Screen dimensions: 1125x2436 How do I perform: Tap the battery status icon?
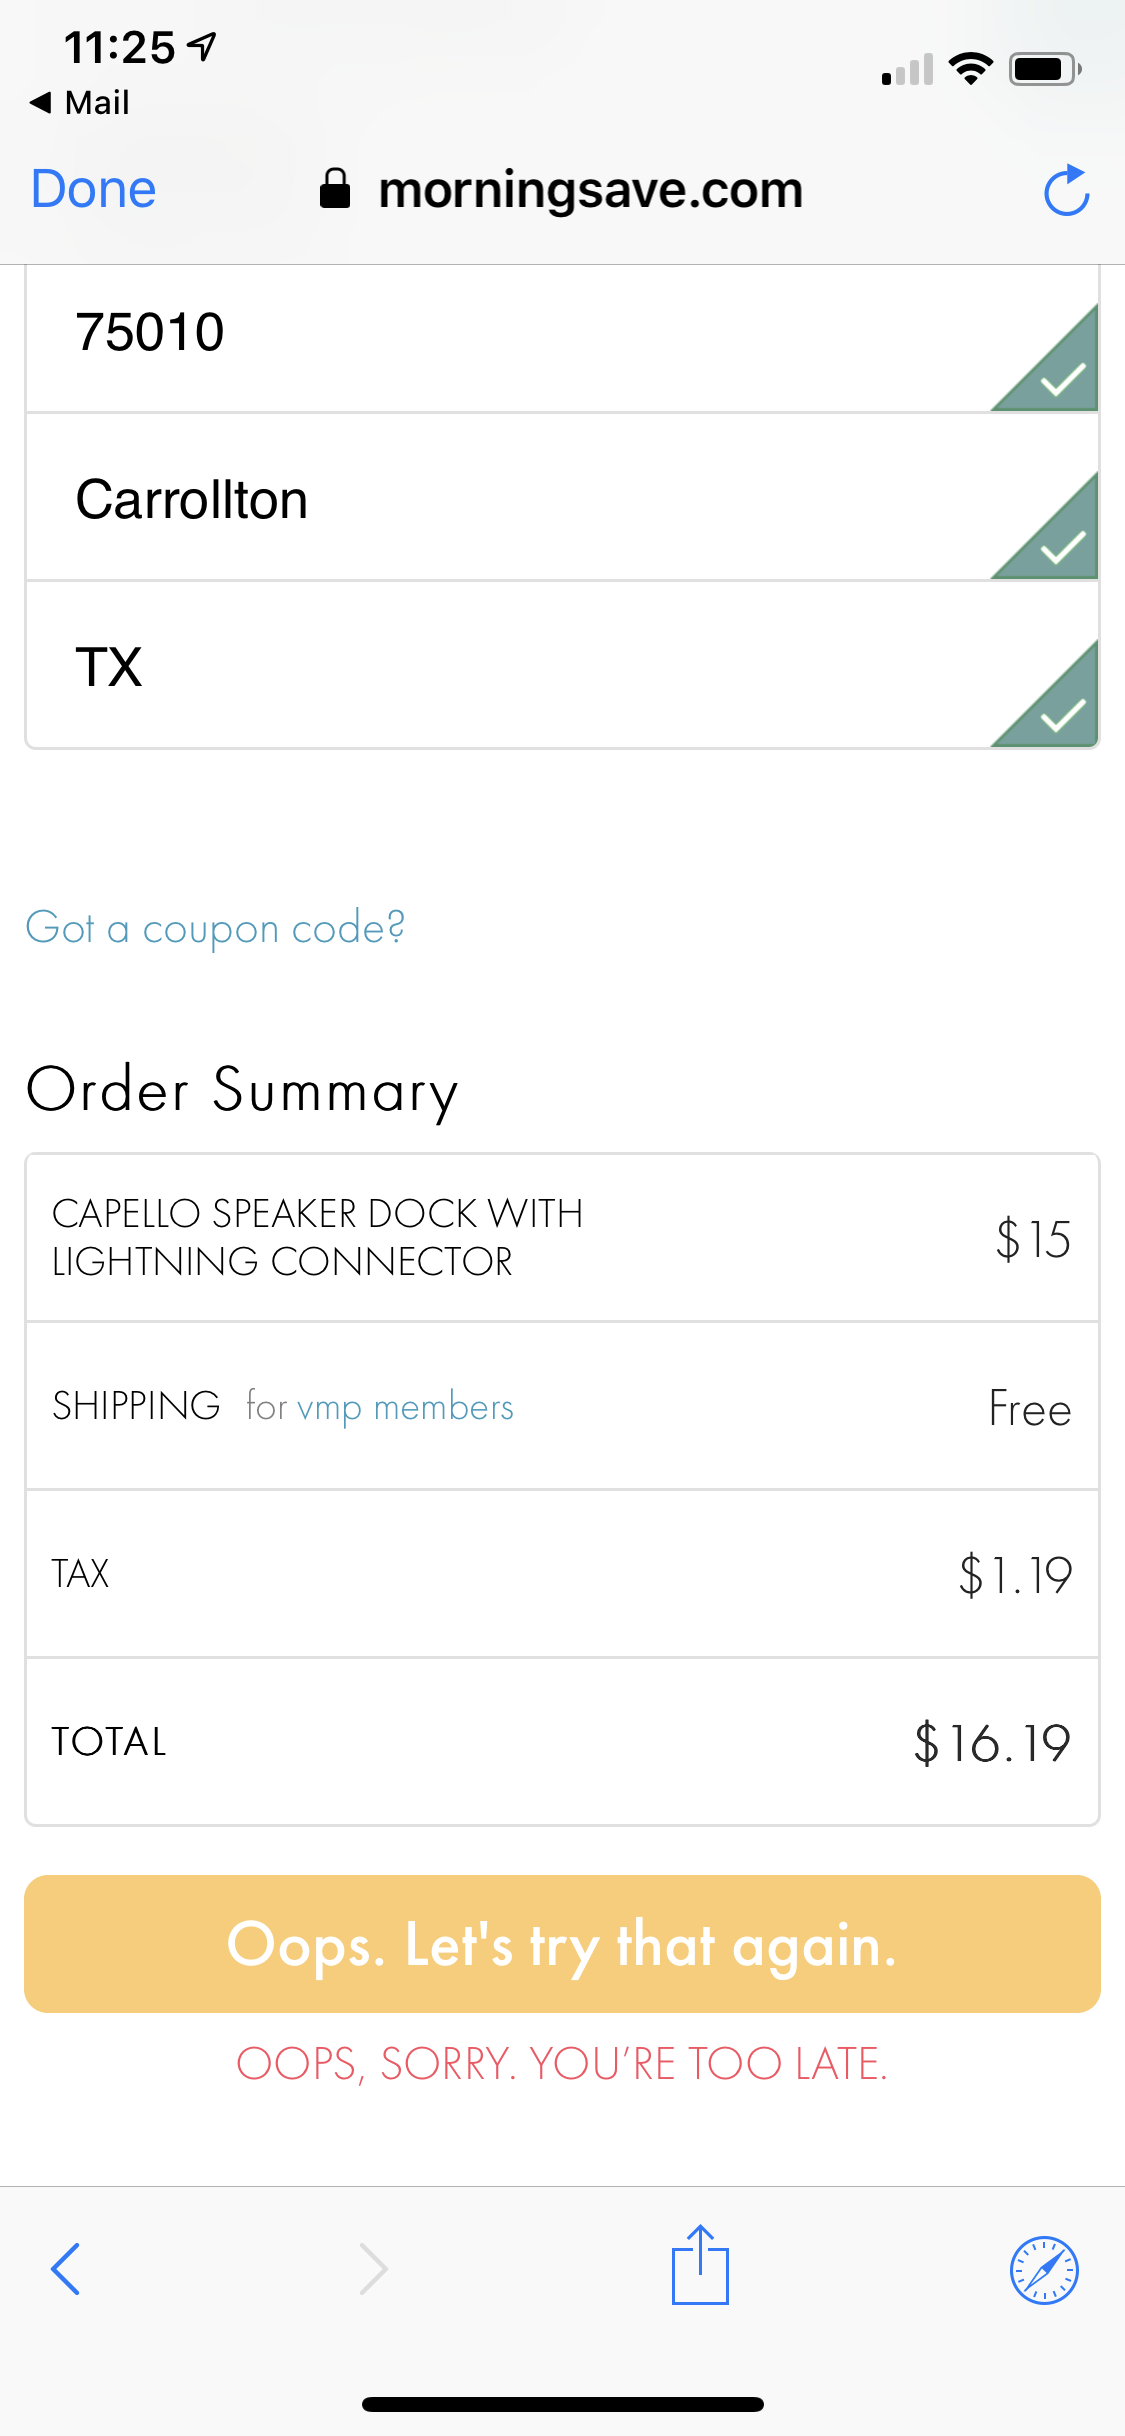(1045, 69)
